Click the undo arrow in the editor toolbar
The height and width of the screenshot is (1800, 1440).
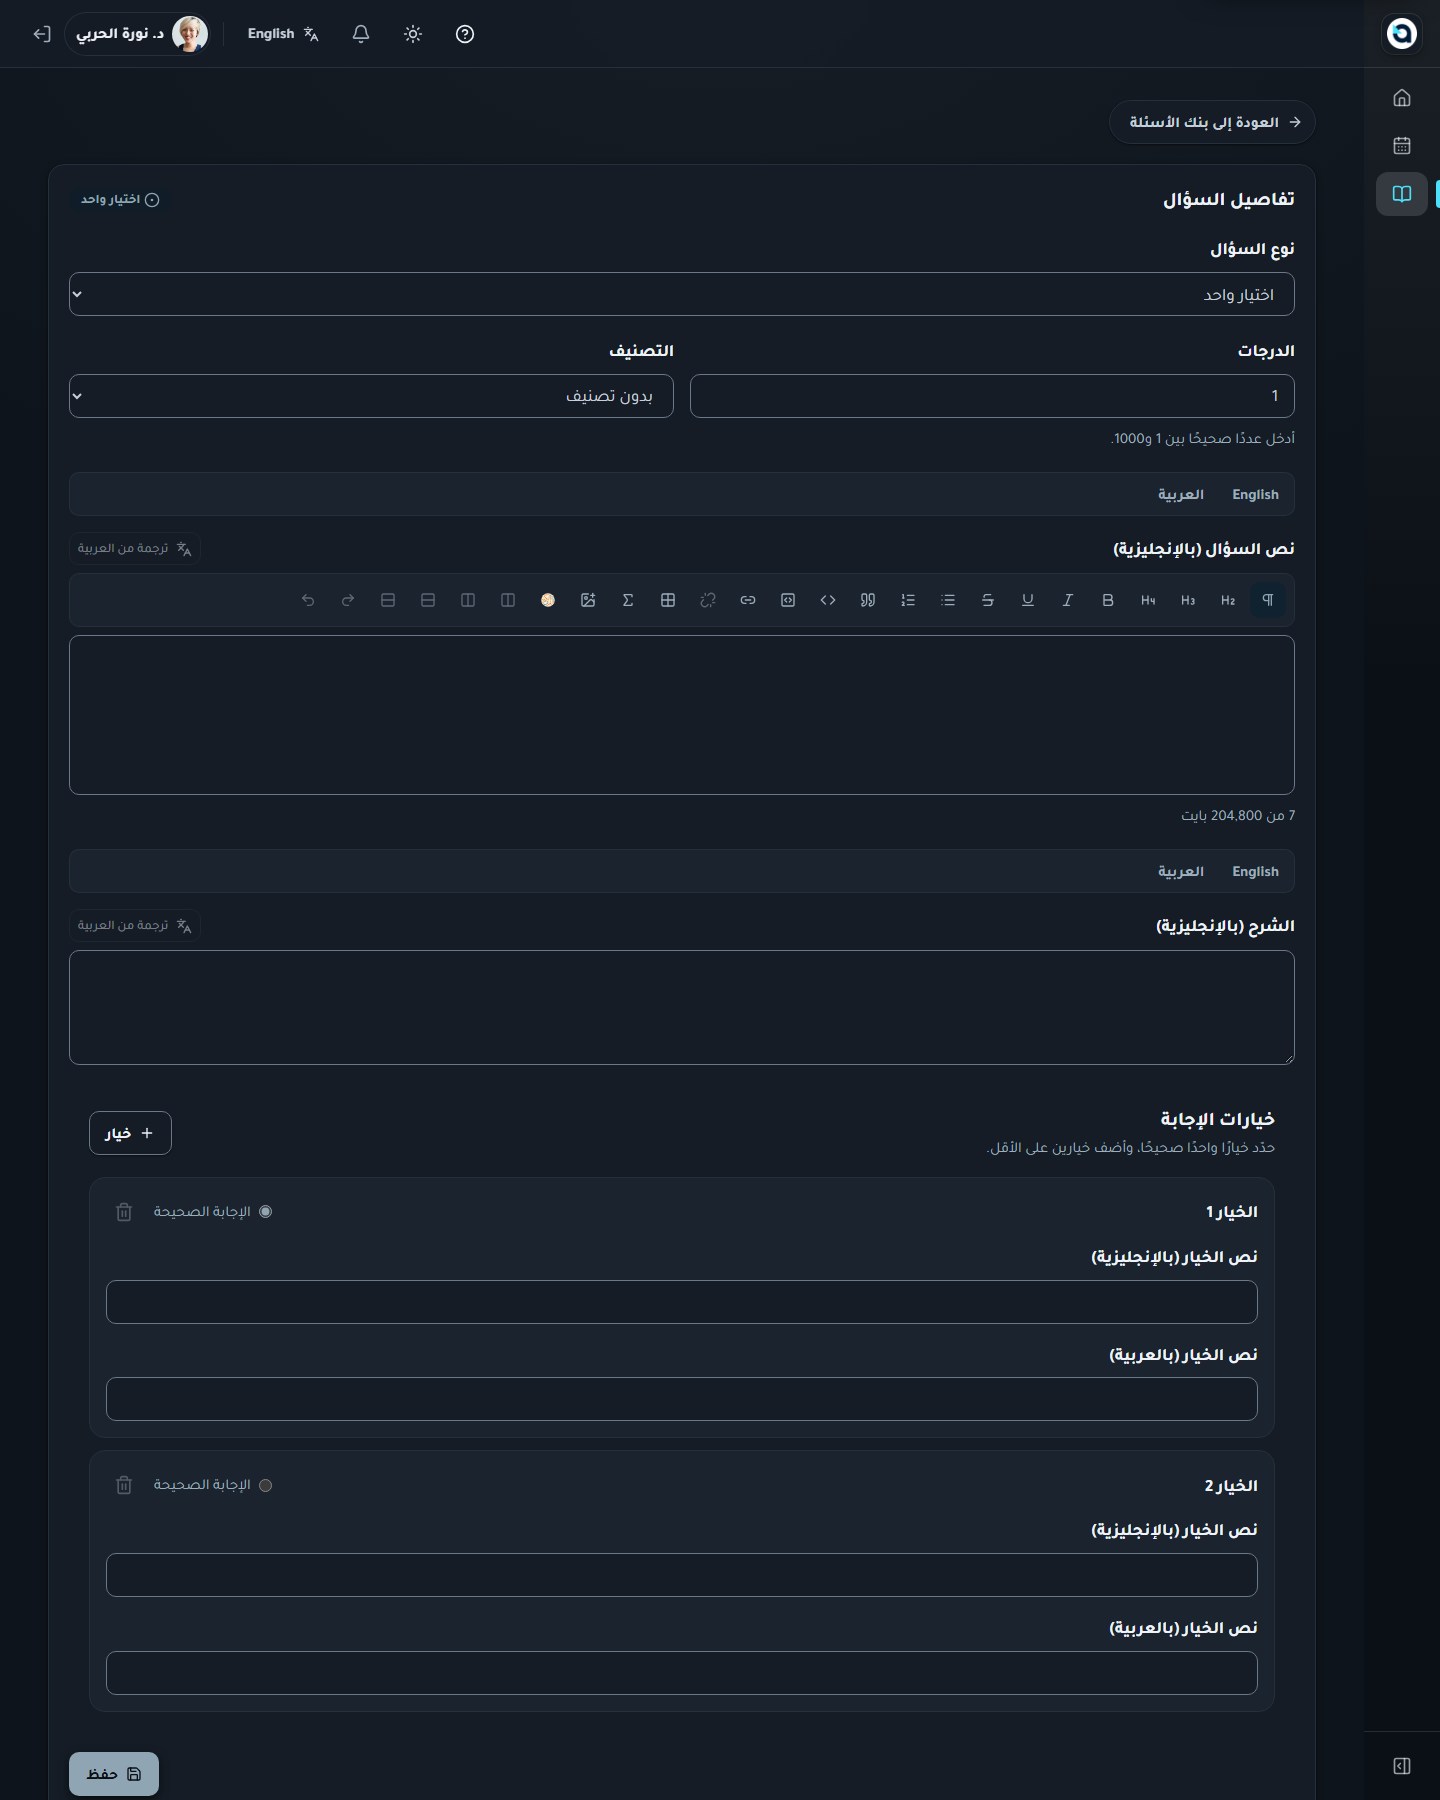(308, 600)
